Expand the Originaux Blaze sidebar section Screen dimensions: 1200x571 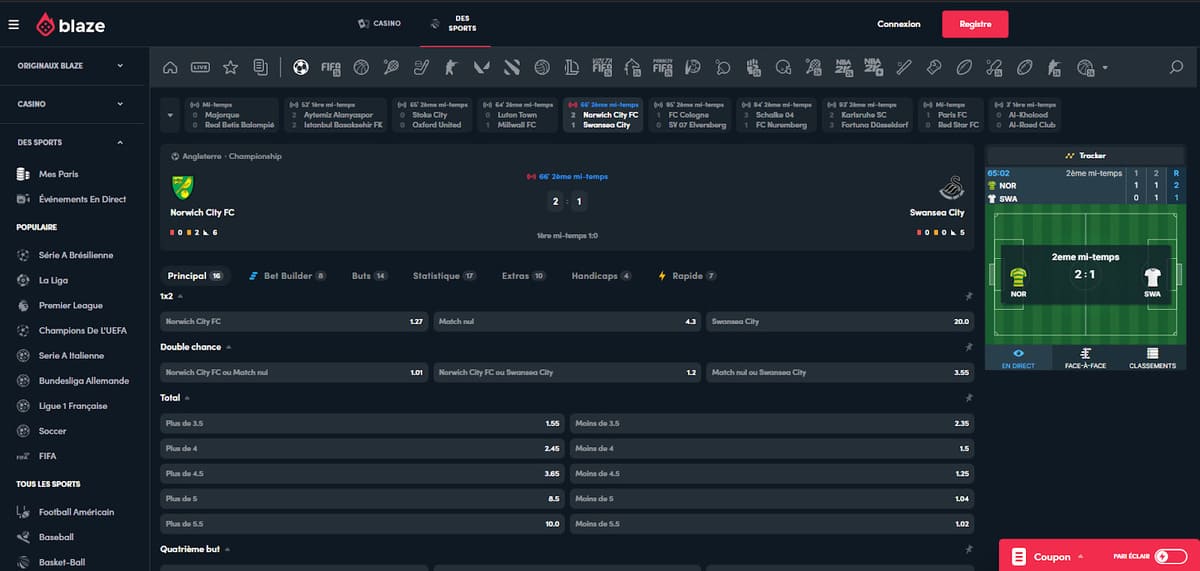click(120, 66)
